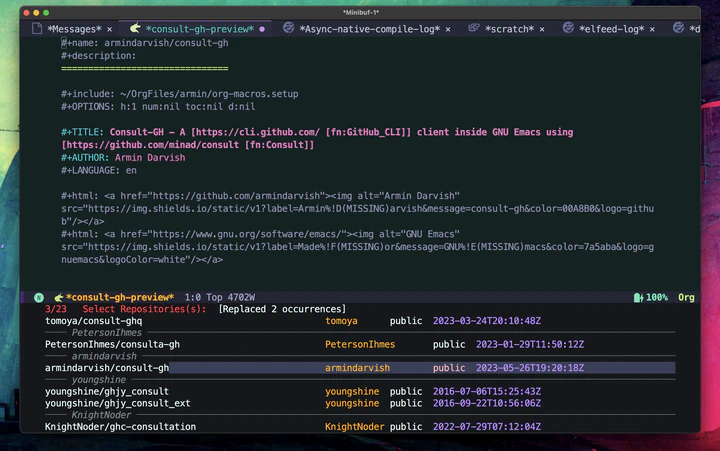Viewport: 720px width, 451px height.
Task: Switch to the *Messages* tab
Action: [74, 29]
